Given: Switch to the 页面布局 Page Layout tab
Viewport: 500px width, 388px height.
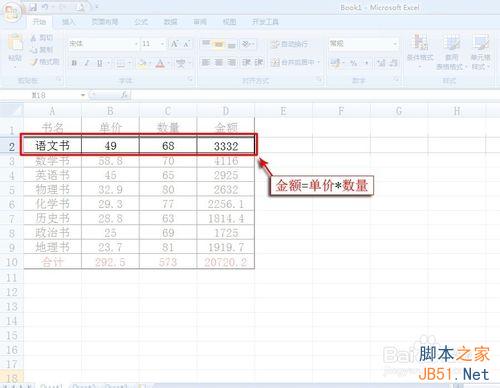Looking at the screenshot, I should pos(105,22).
